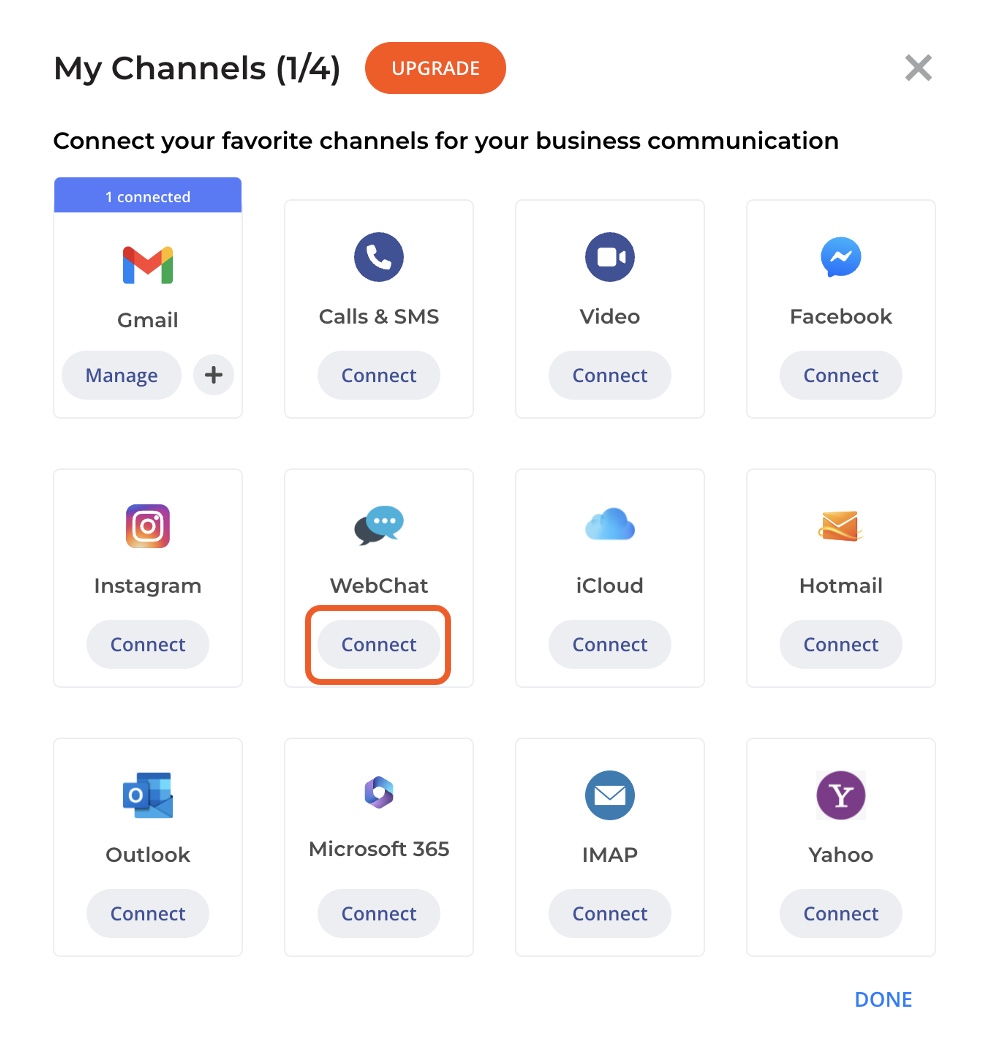
Task: Connect the Microsoft 365 channel
Action: (x=379, y=913)
